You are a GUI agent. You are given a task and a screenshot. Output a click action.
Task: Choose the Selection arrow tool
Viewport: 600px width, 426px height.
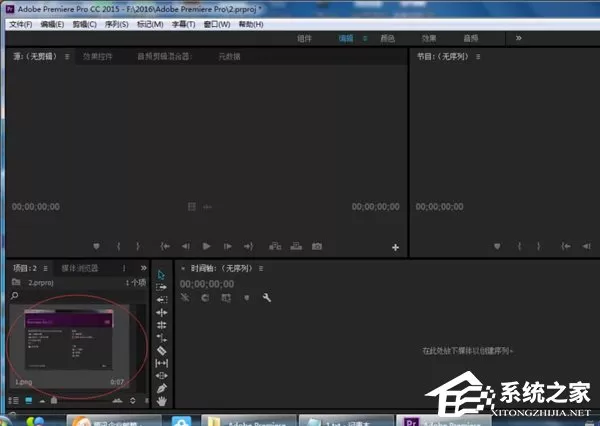click(x=161, y=274)
